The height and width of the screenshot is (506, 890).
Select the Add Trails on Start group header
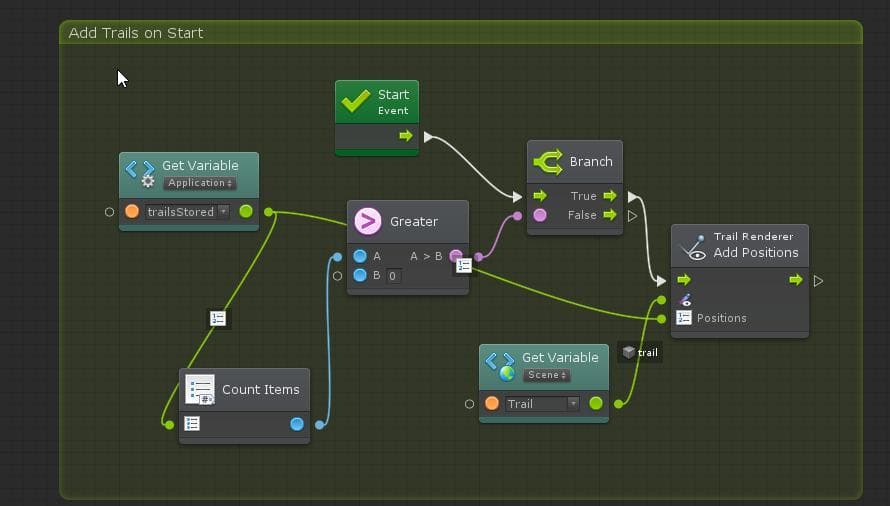click(x=460, y=33)
